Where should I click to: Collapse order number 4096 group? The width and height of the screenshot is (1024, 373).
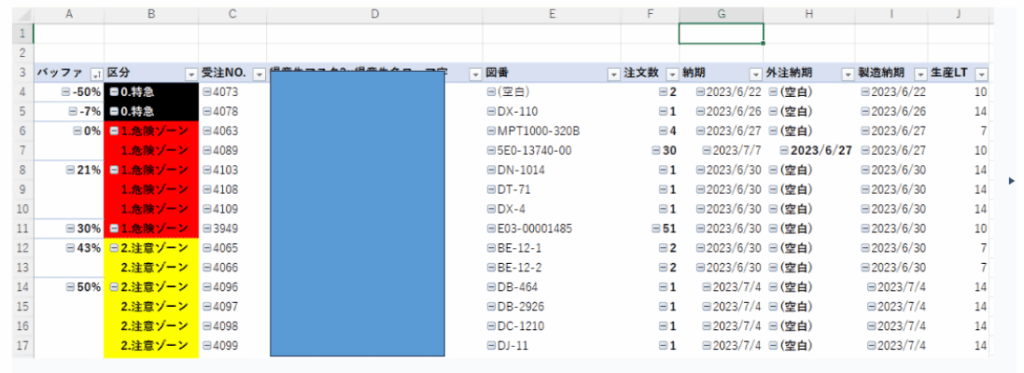click(206, 287)
